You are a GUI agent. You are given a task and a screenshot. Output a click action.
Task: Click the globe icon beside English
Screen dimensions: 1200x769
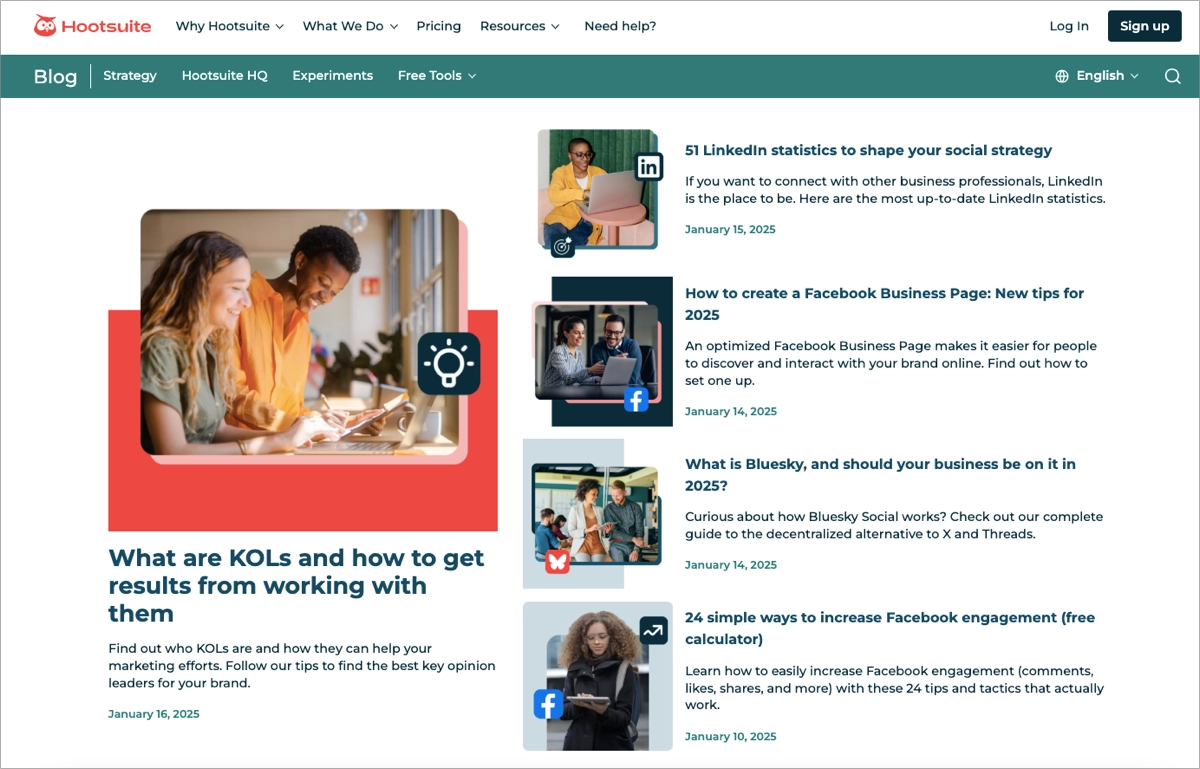coord(1061,75)
